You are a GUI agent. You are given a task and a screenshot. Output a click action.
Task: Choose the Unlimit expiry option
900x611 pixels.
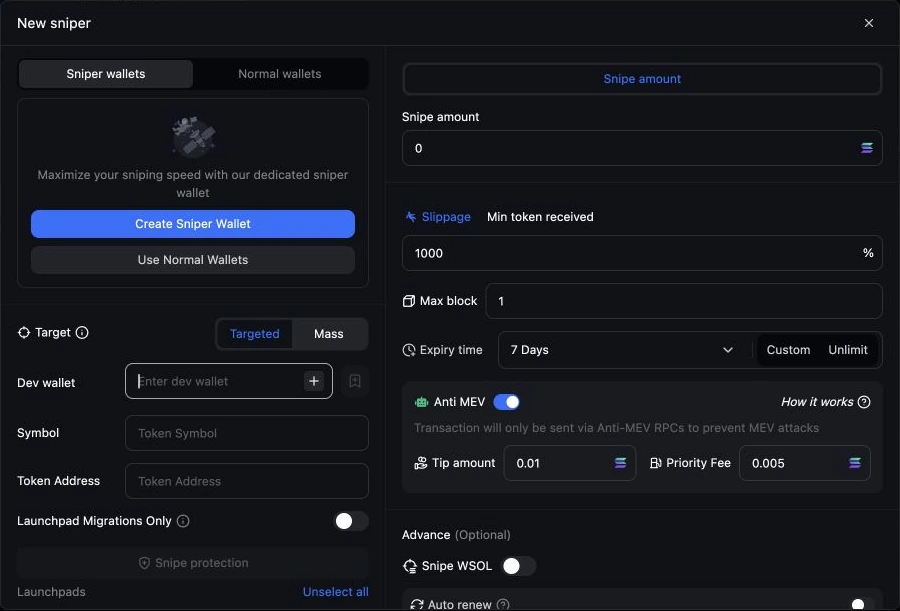click(848, 350)
